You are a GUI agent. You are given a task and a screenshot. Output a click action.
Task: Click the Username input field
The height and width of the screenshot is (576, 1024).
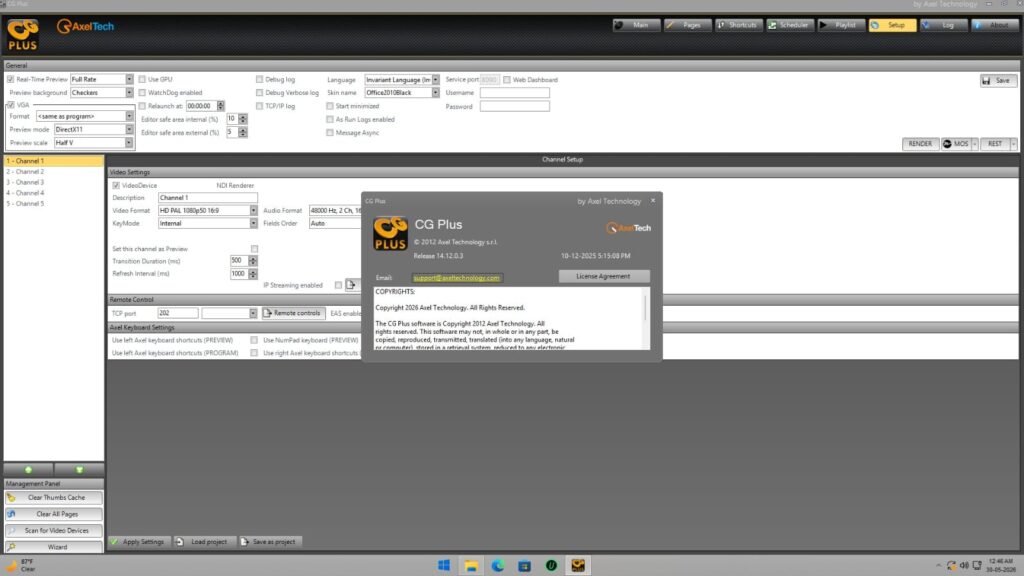tap(515, 93)
